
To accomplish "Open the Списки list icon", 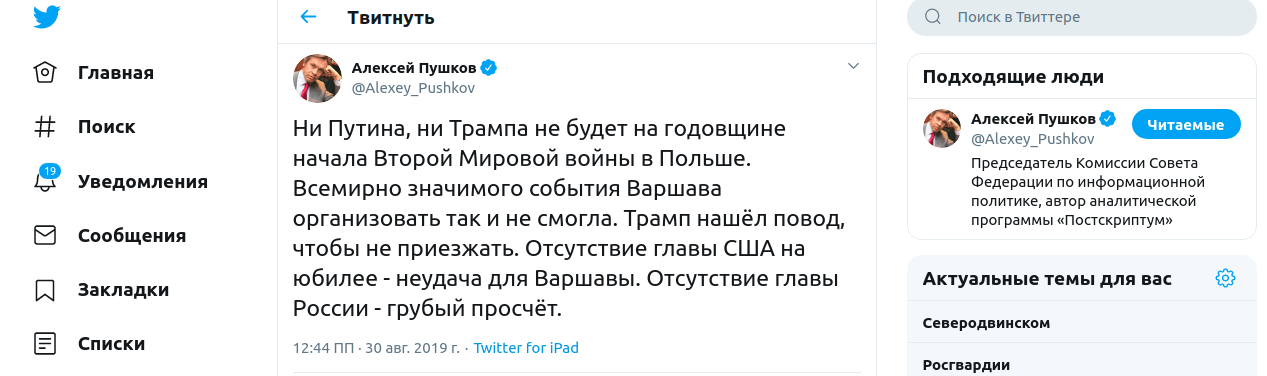I will [45, 344].
